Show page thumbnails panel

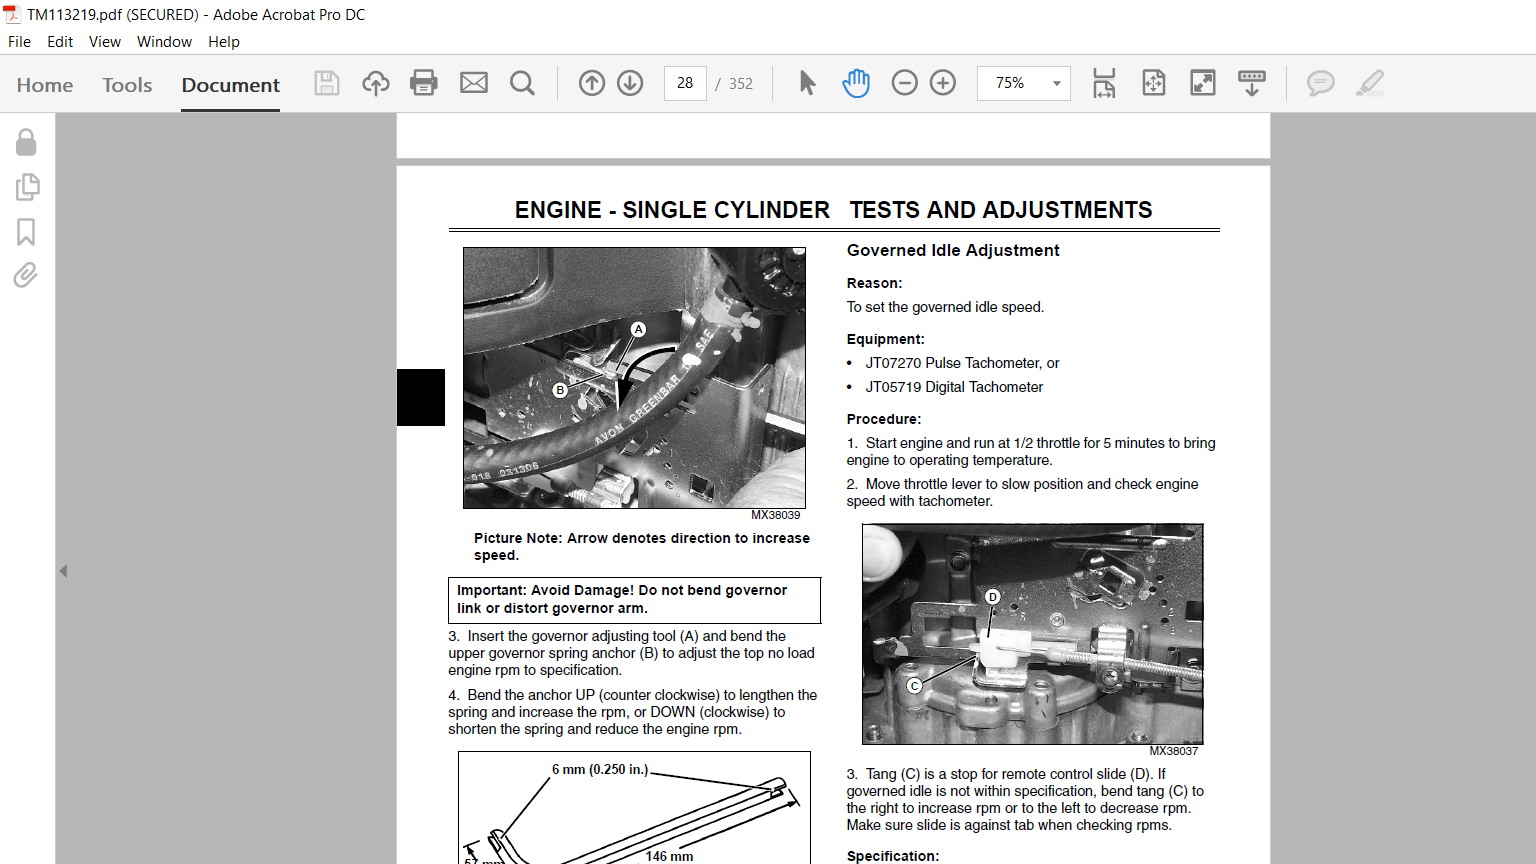coord(27,187)
